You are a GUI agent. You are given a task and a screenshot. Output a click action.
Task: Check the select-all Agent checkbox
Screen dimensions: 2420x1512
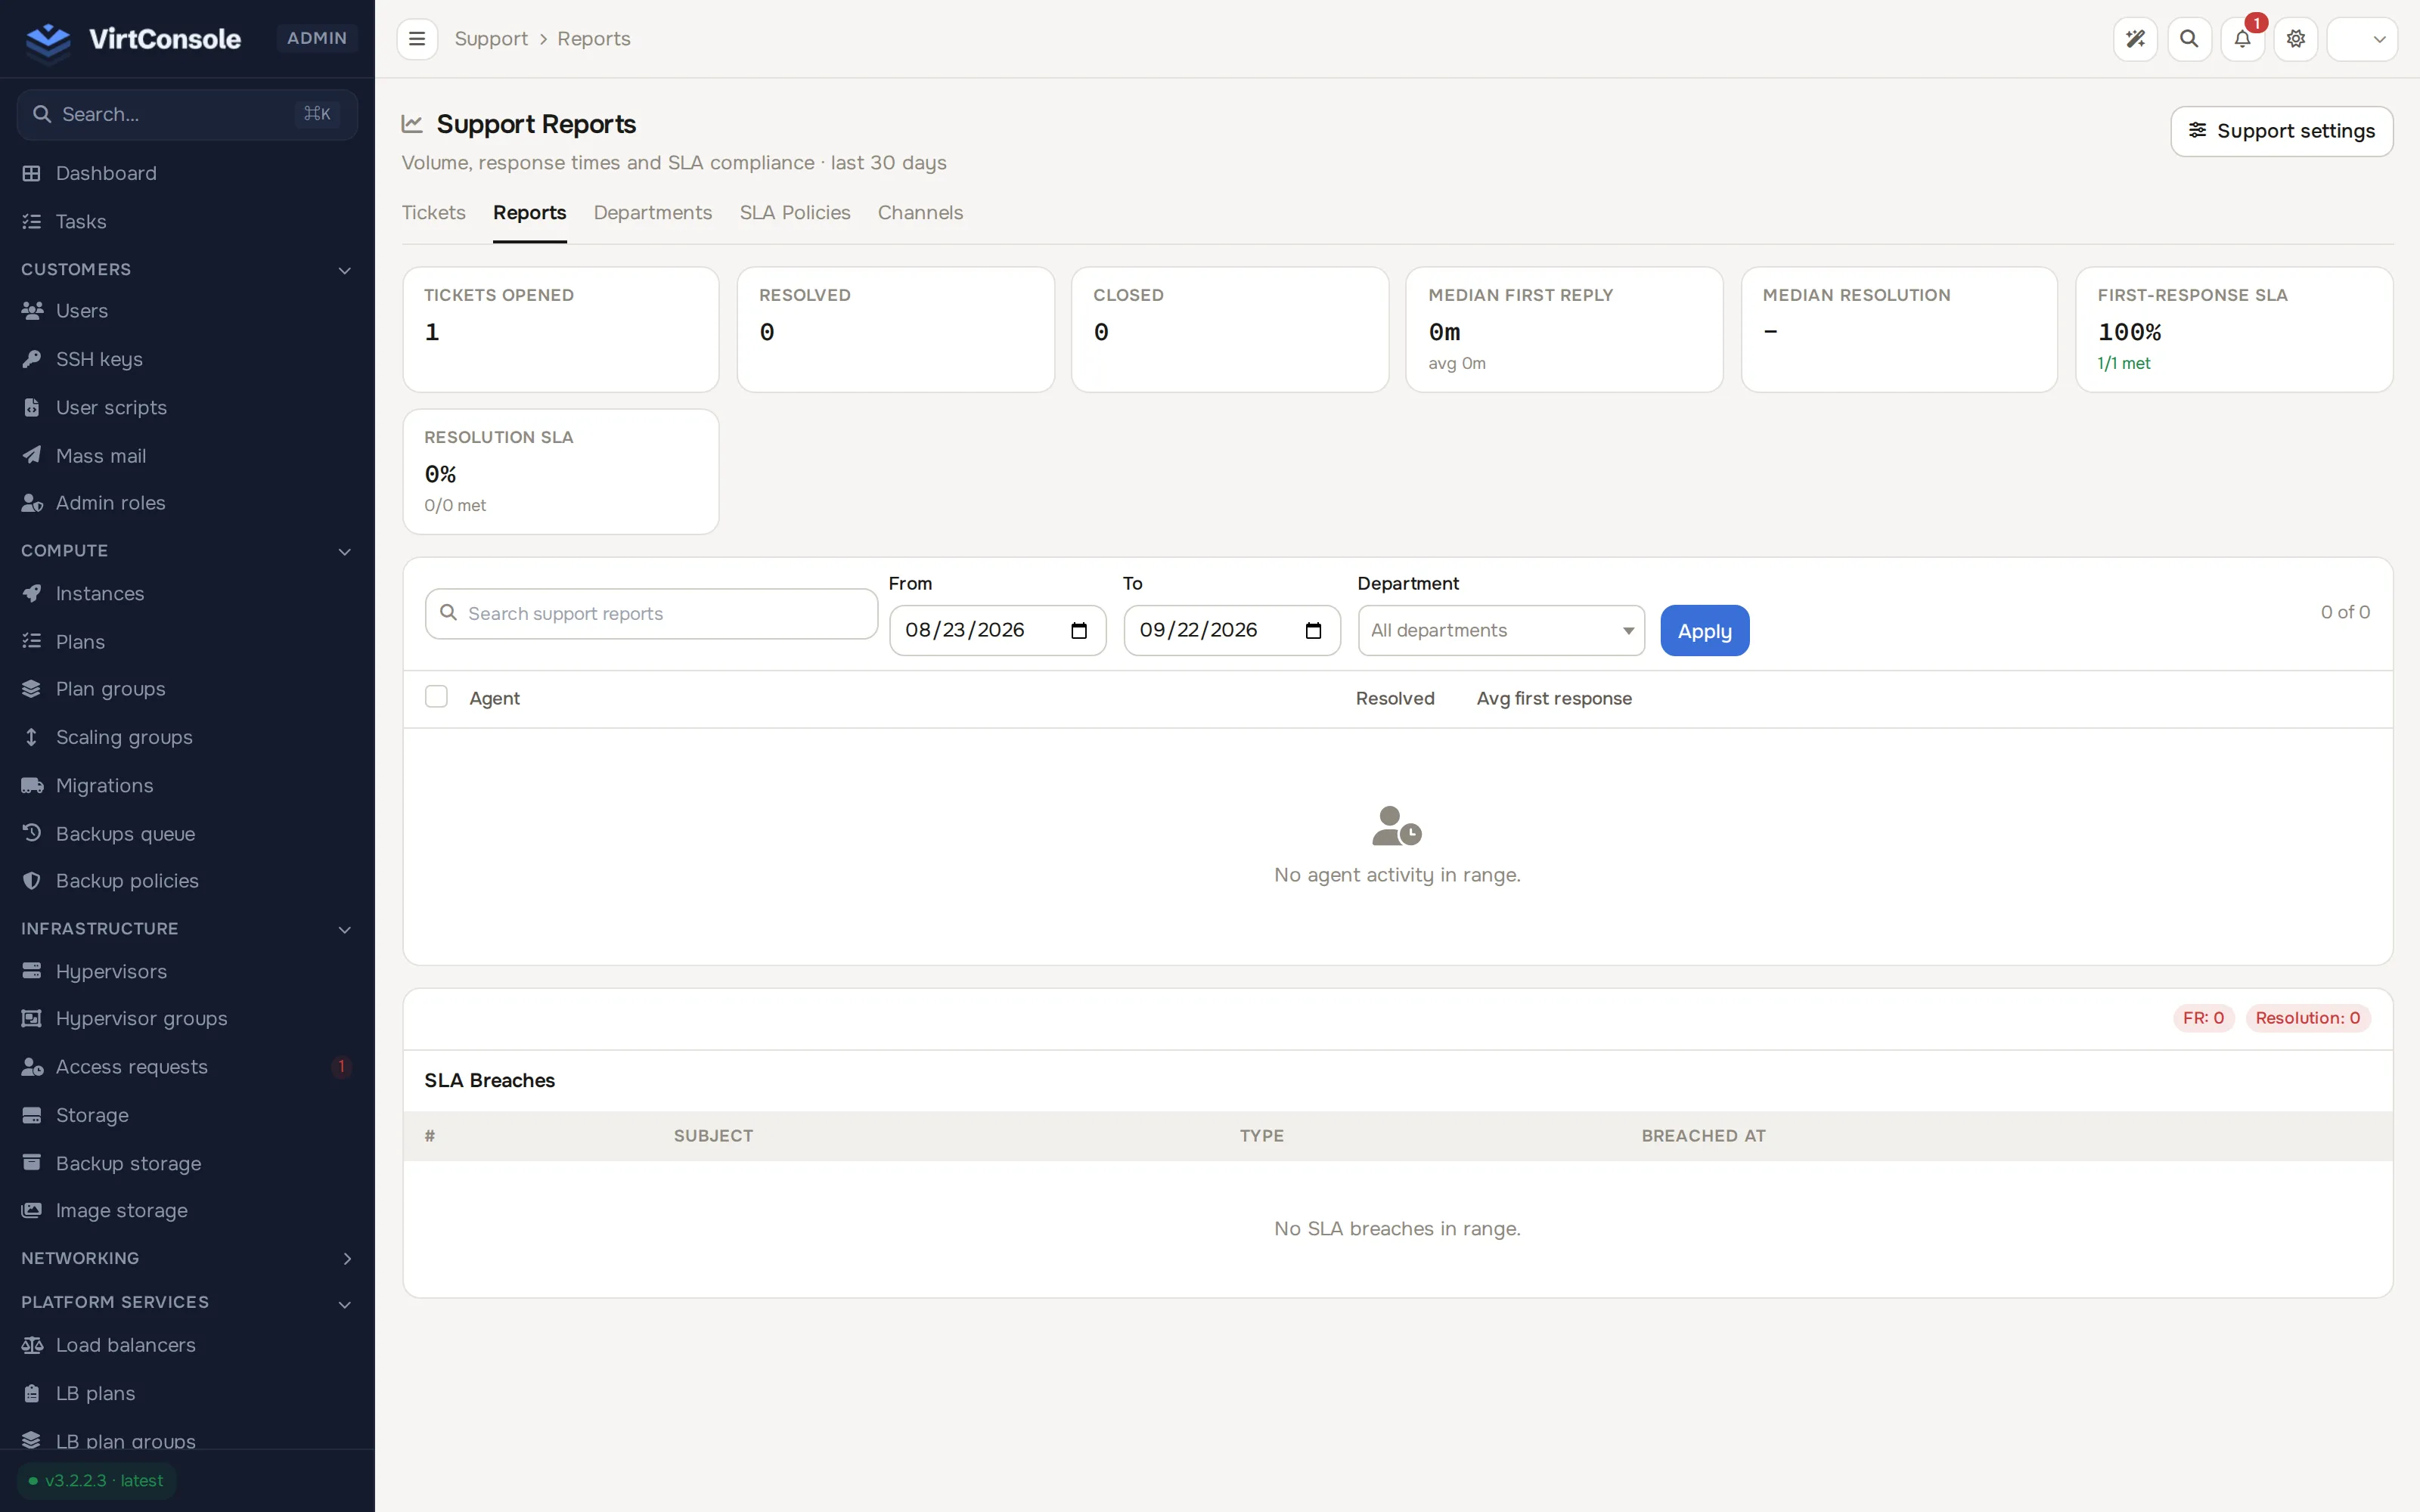[436, 697]
